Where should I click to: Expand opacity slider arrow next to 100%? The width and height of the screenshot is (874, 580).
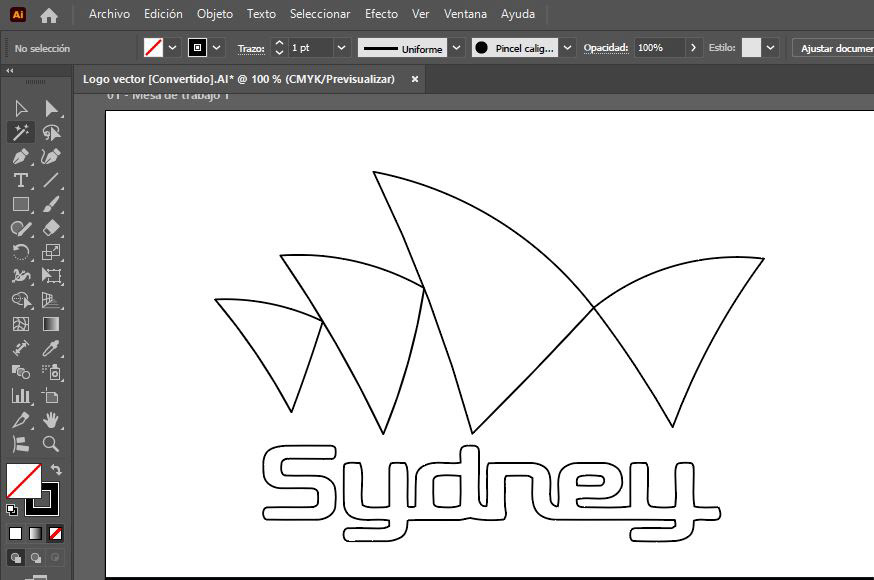[x=693, y=48]
